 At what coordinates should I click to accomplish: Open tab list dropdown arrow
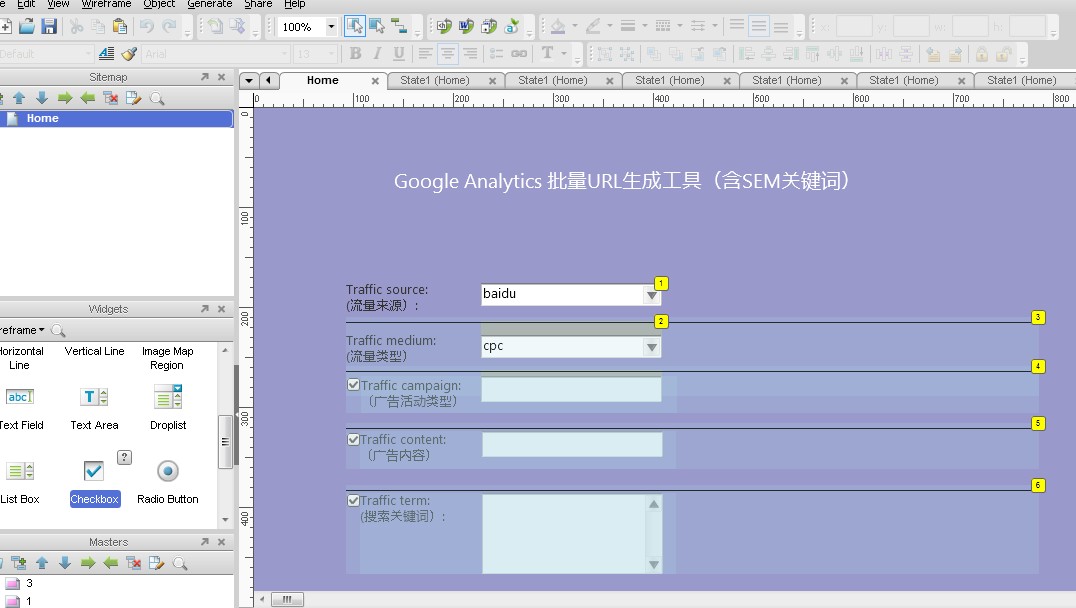pos(248,80)
